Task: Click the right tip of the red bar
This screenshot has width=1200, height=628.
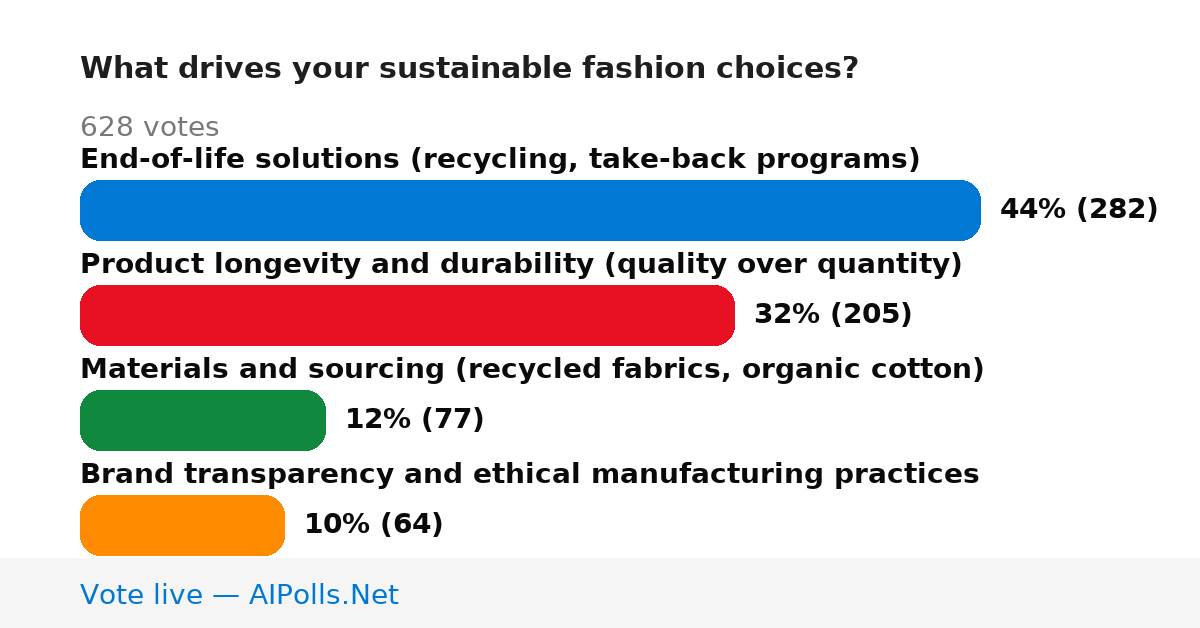Action: click(x=724, y=315)
